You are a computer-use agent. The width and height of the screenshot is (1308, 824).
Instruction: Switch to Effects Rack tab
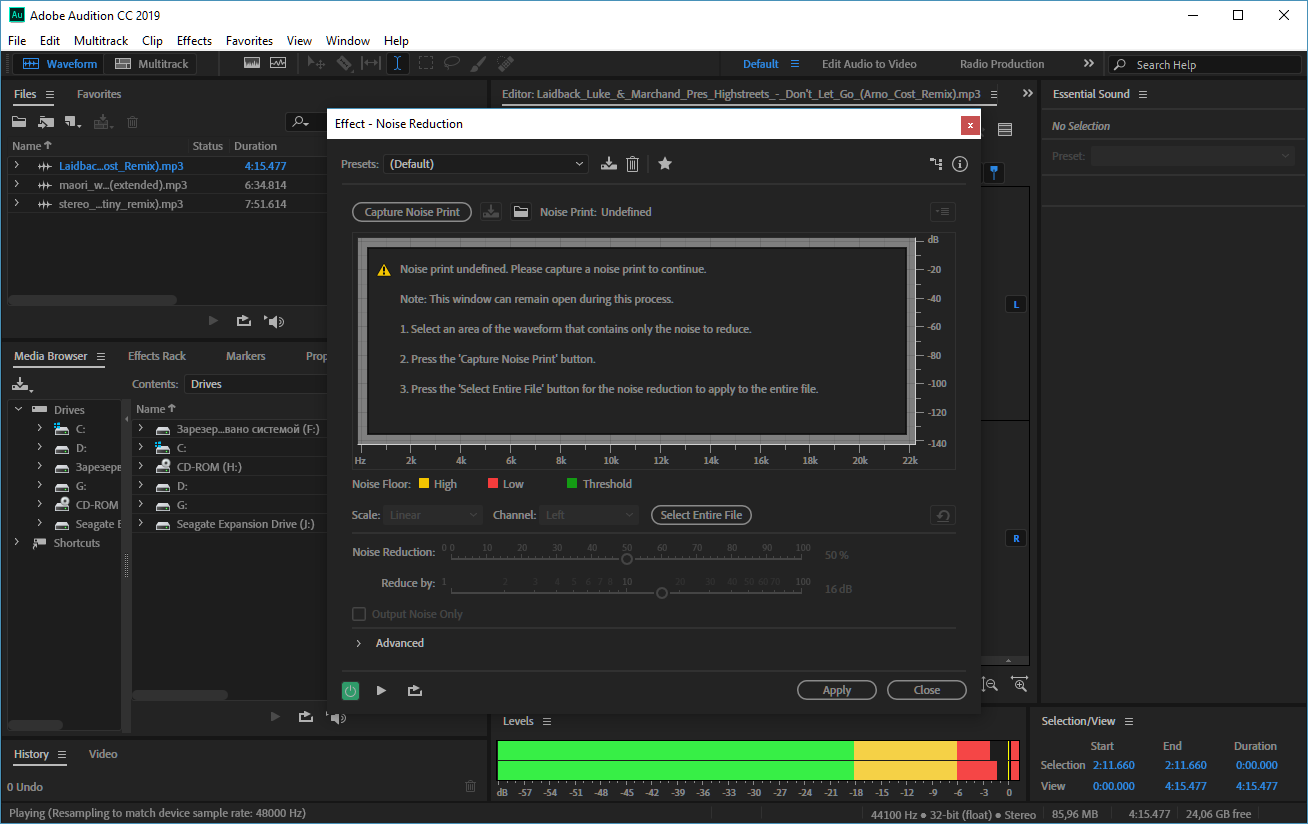(x=157, y=356)
